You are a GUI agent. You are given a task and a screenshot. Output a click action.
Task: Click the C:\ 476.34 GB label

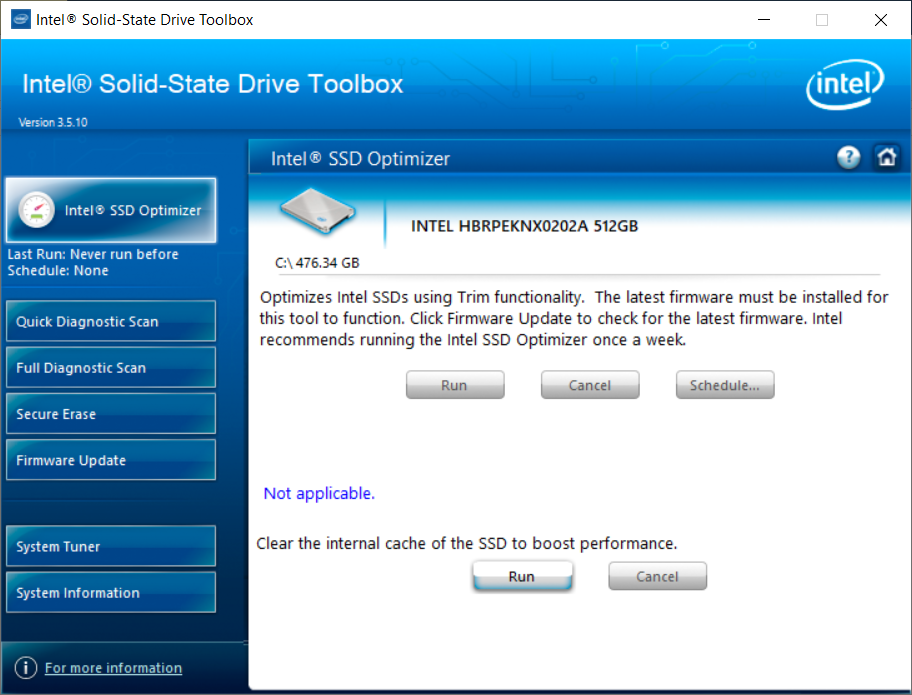pyautogui.click(x=317, y=263)
